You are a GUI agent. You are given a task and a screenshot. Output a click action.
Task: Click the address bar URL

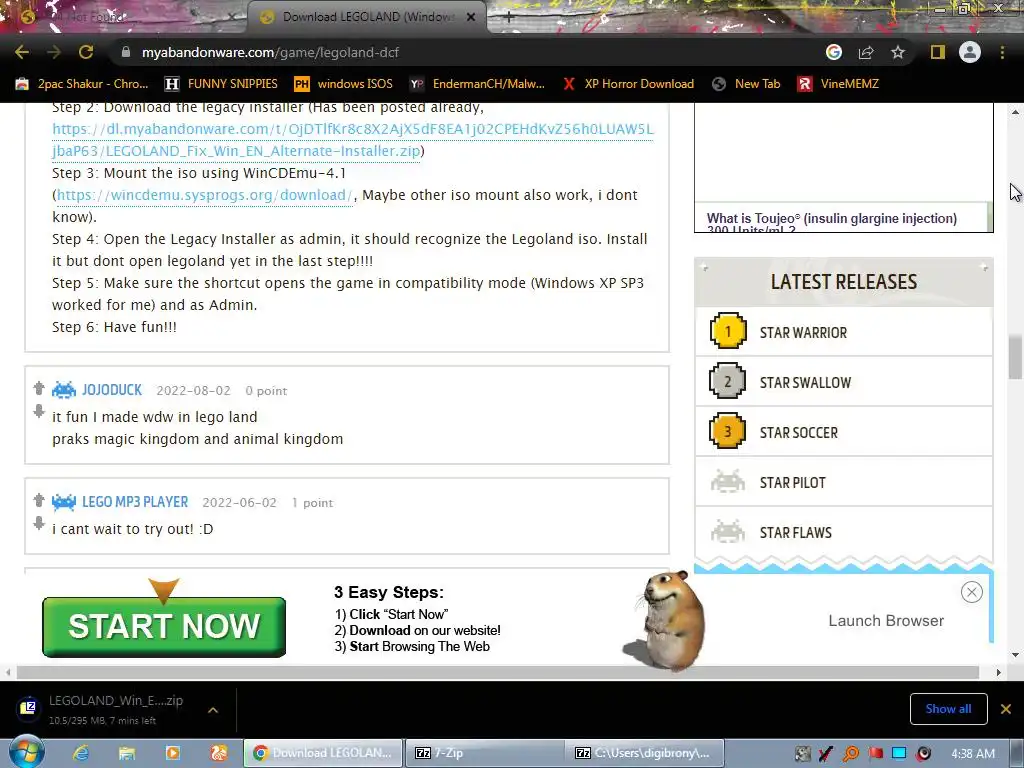(270, 52)
